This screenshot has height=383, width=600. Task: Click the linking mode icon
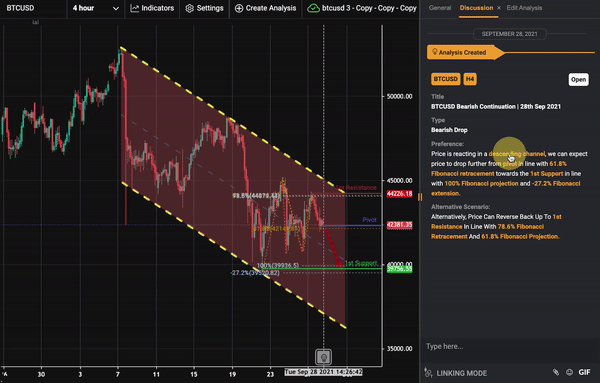429,372
